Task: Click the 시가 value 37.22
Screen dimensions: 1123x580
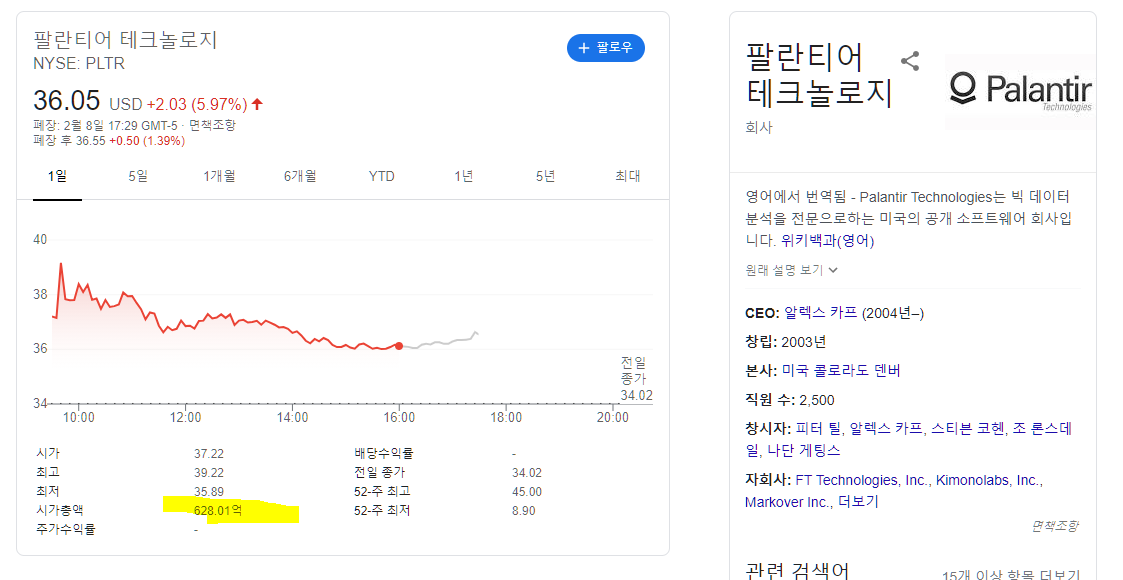Action: point(208,454)
